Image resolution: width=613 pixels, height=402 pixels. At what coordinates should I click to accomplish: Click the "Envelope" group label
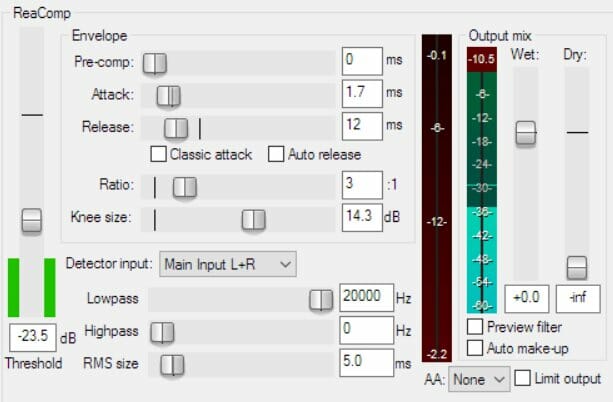[99, 36]
